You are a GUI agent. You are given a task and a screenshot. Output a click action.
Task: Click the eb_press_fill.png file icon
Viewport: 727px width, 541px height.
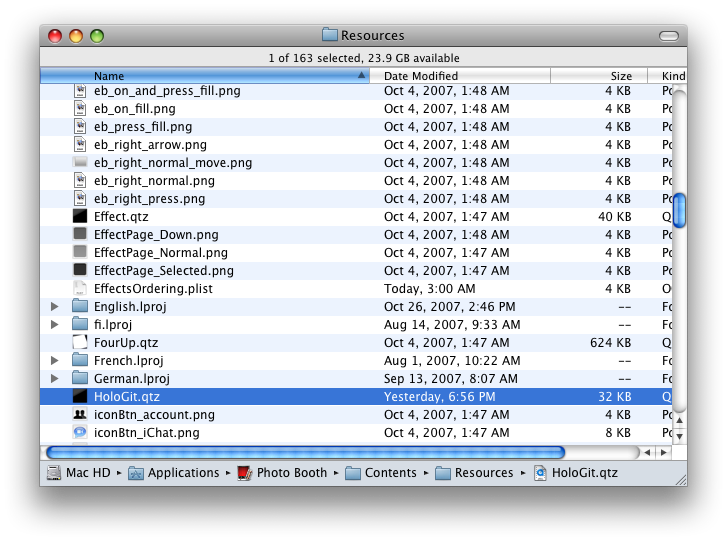point(80,127)
